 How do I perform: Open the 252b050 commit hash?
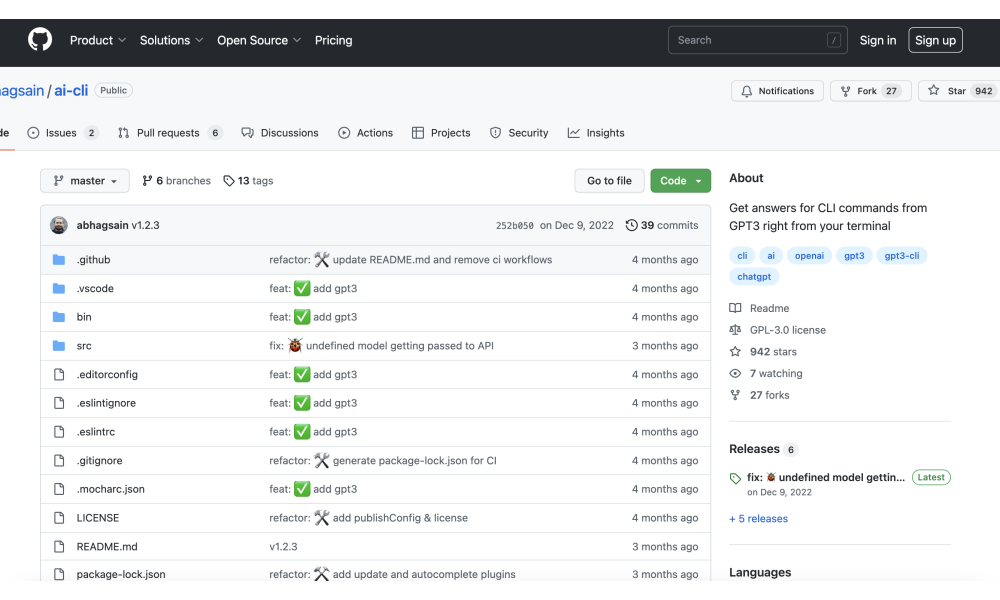point(515,226)
